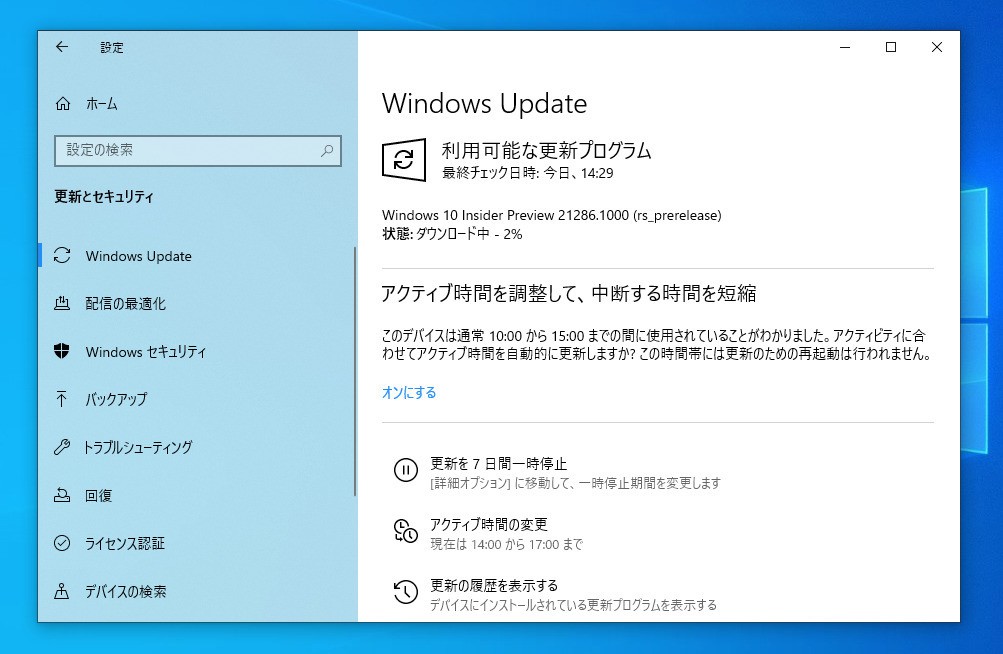The height and width of the screenshot is (654, 1003).
Task: Click the sidebar vertical scrollbar
Action: [x=354, y=371]
